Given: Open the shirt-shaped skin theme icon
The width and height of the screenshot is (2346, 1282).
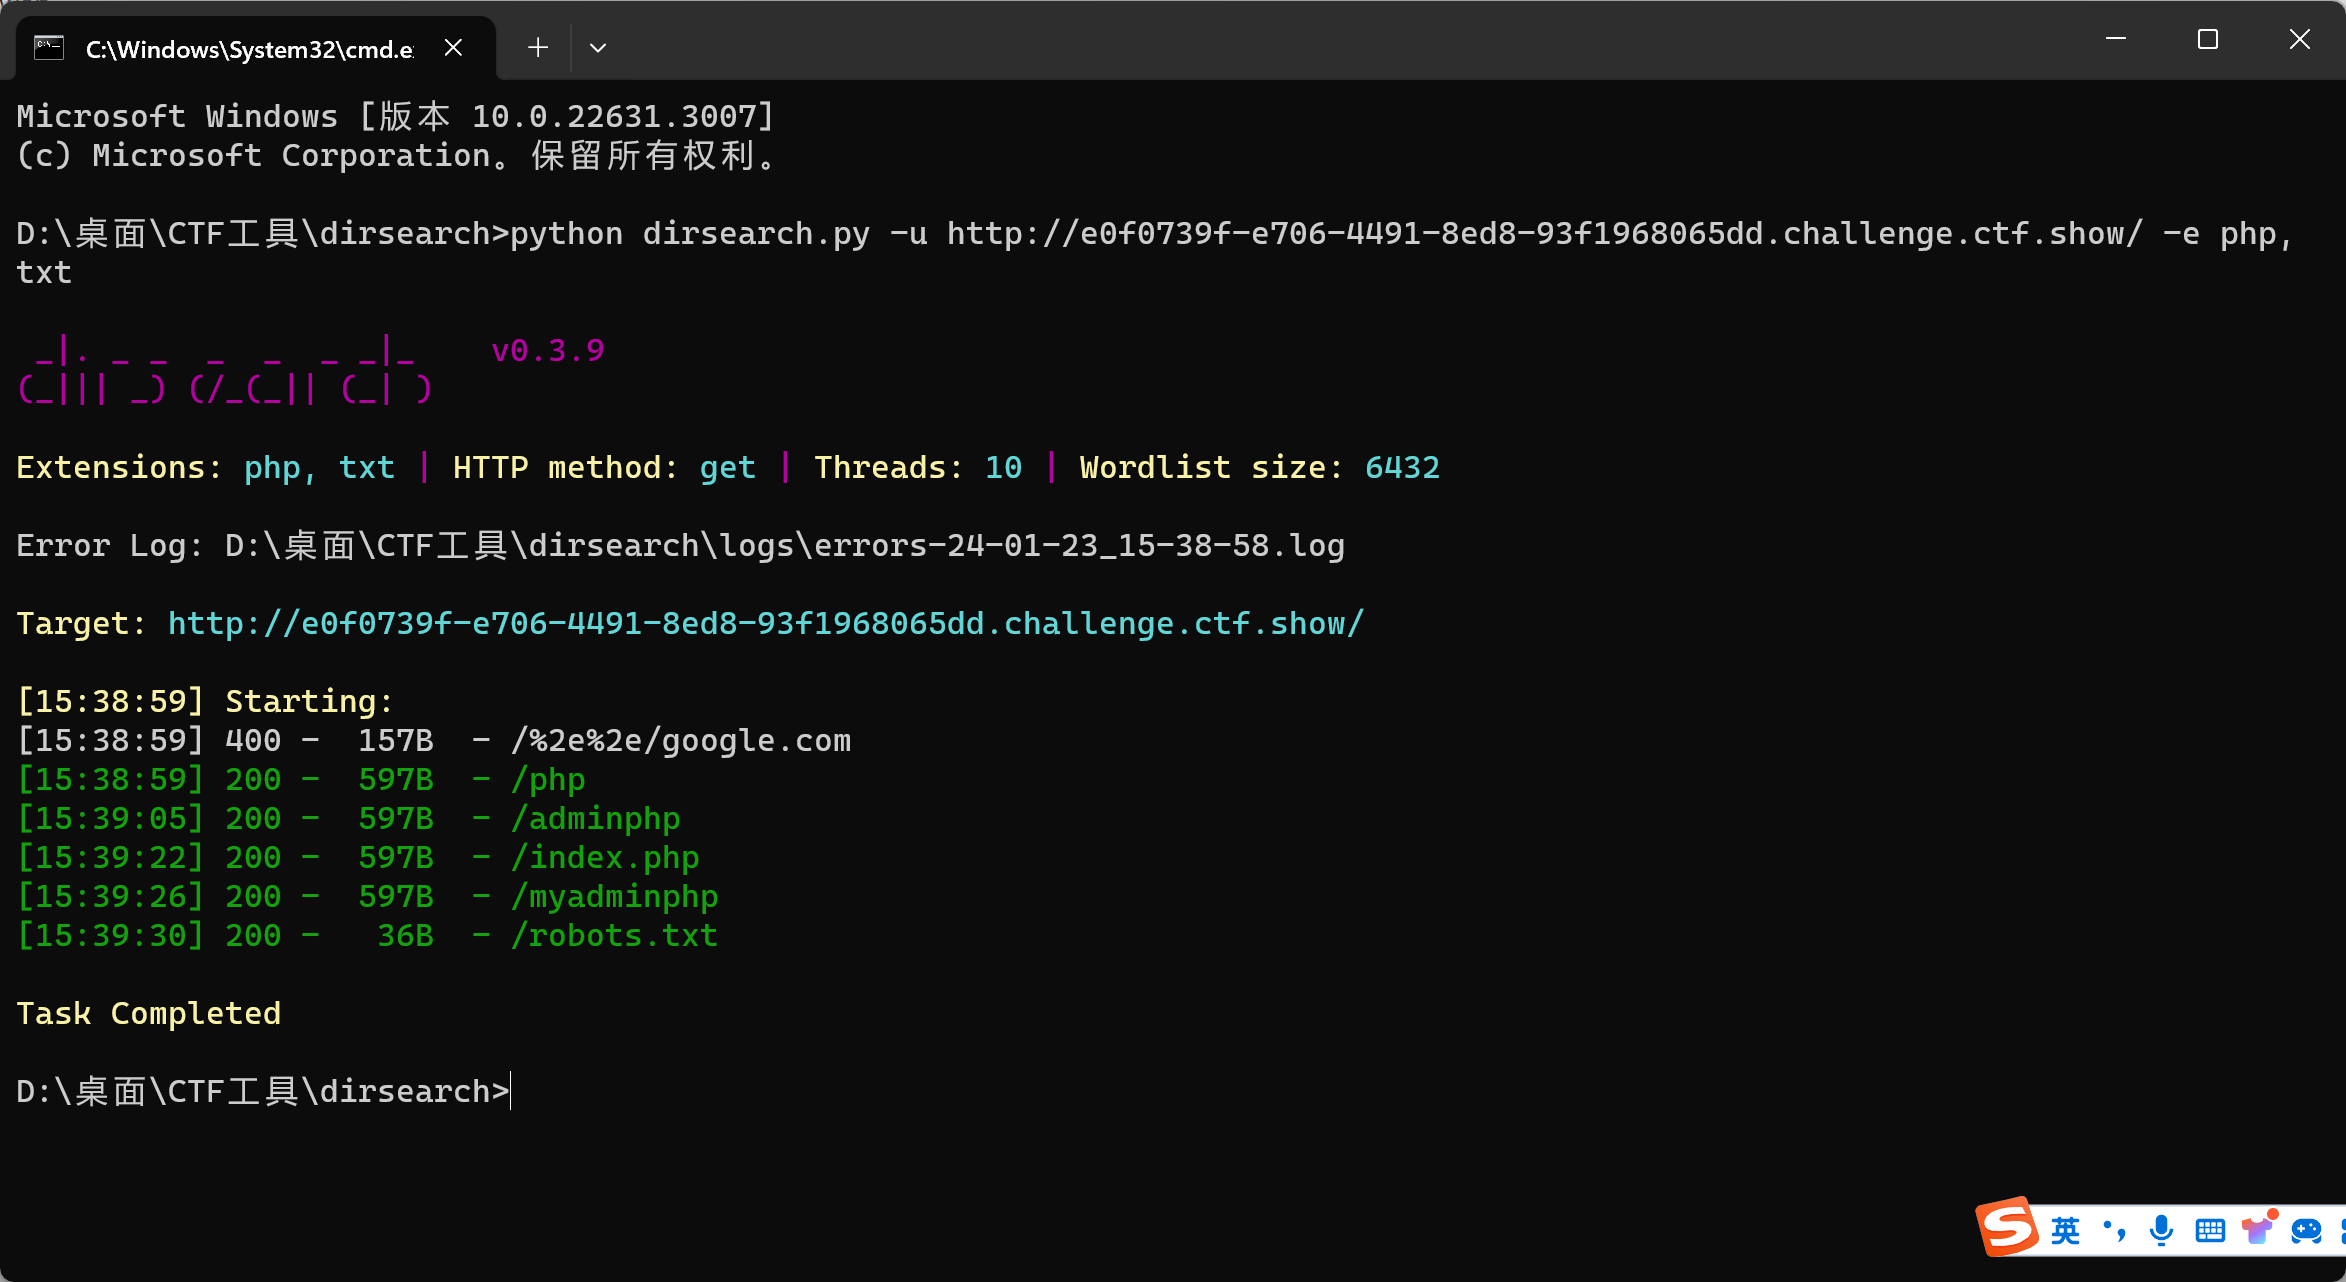Looking at the screenshot, I should coord(2258,1229).
